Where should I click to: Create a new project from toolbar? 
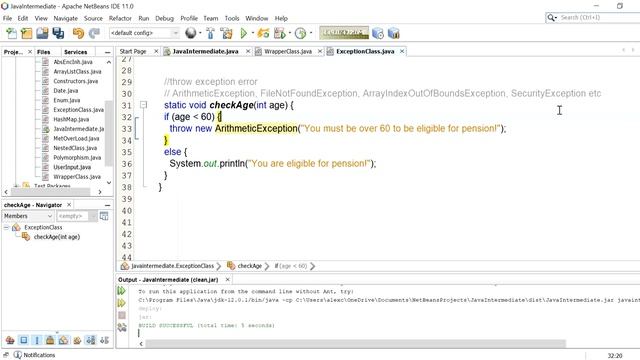[x=27, y=33]
